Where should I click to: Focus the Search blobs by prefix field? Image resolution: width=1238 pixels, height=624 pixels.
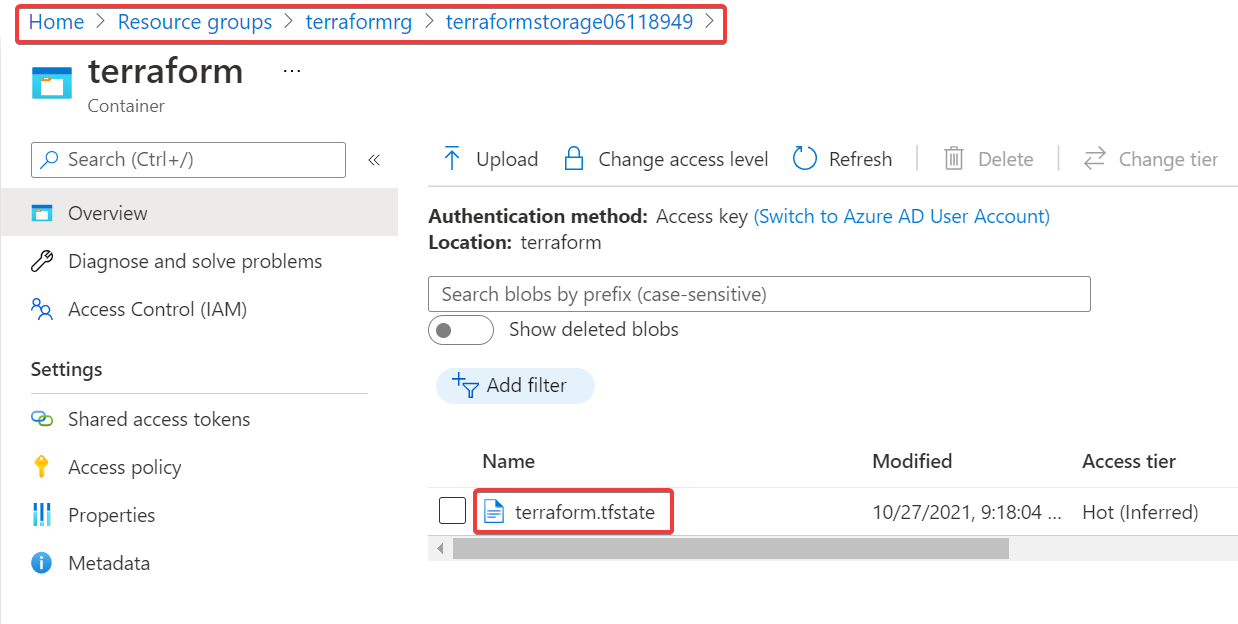(x=759, y=294)
